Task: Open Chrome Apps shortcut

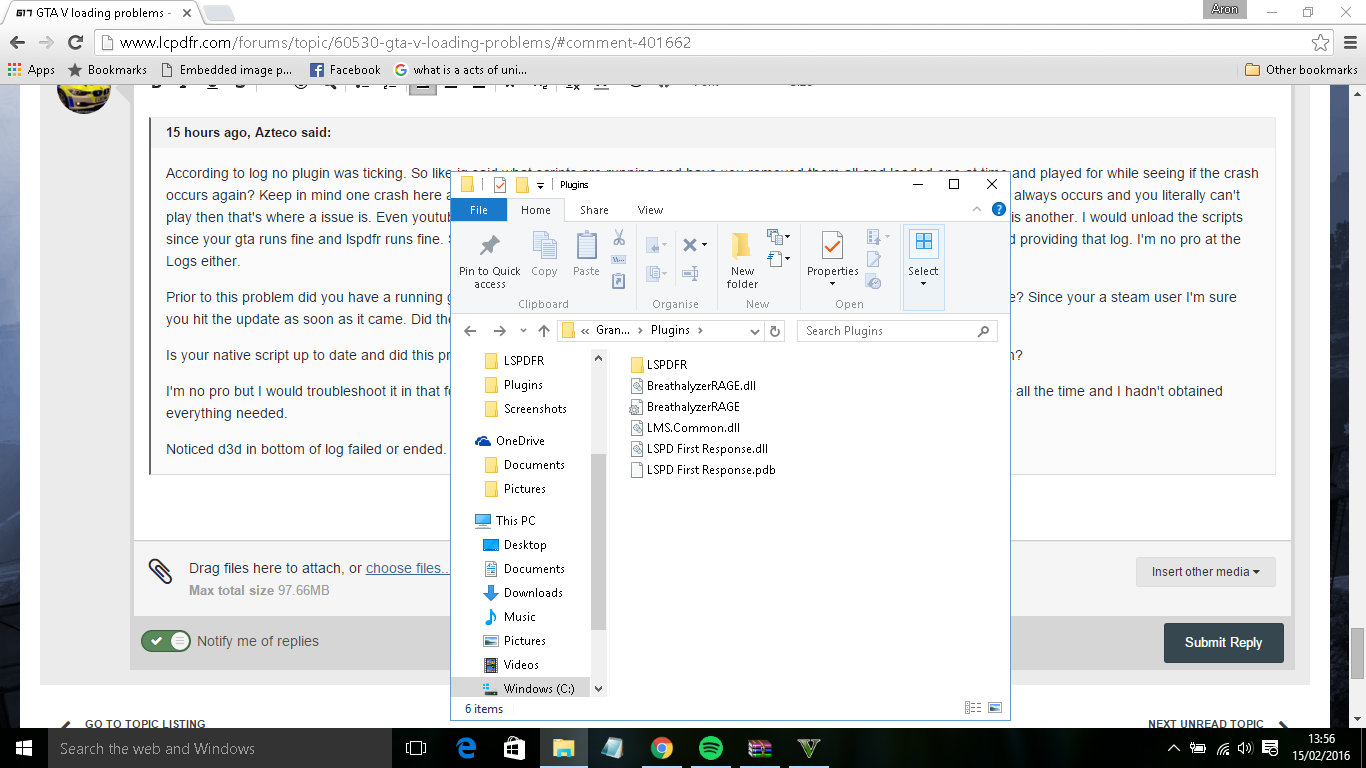Action: tap(31, 70)
